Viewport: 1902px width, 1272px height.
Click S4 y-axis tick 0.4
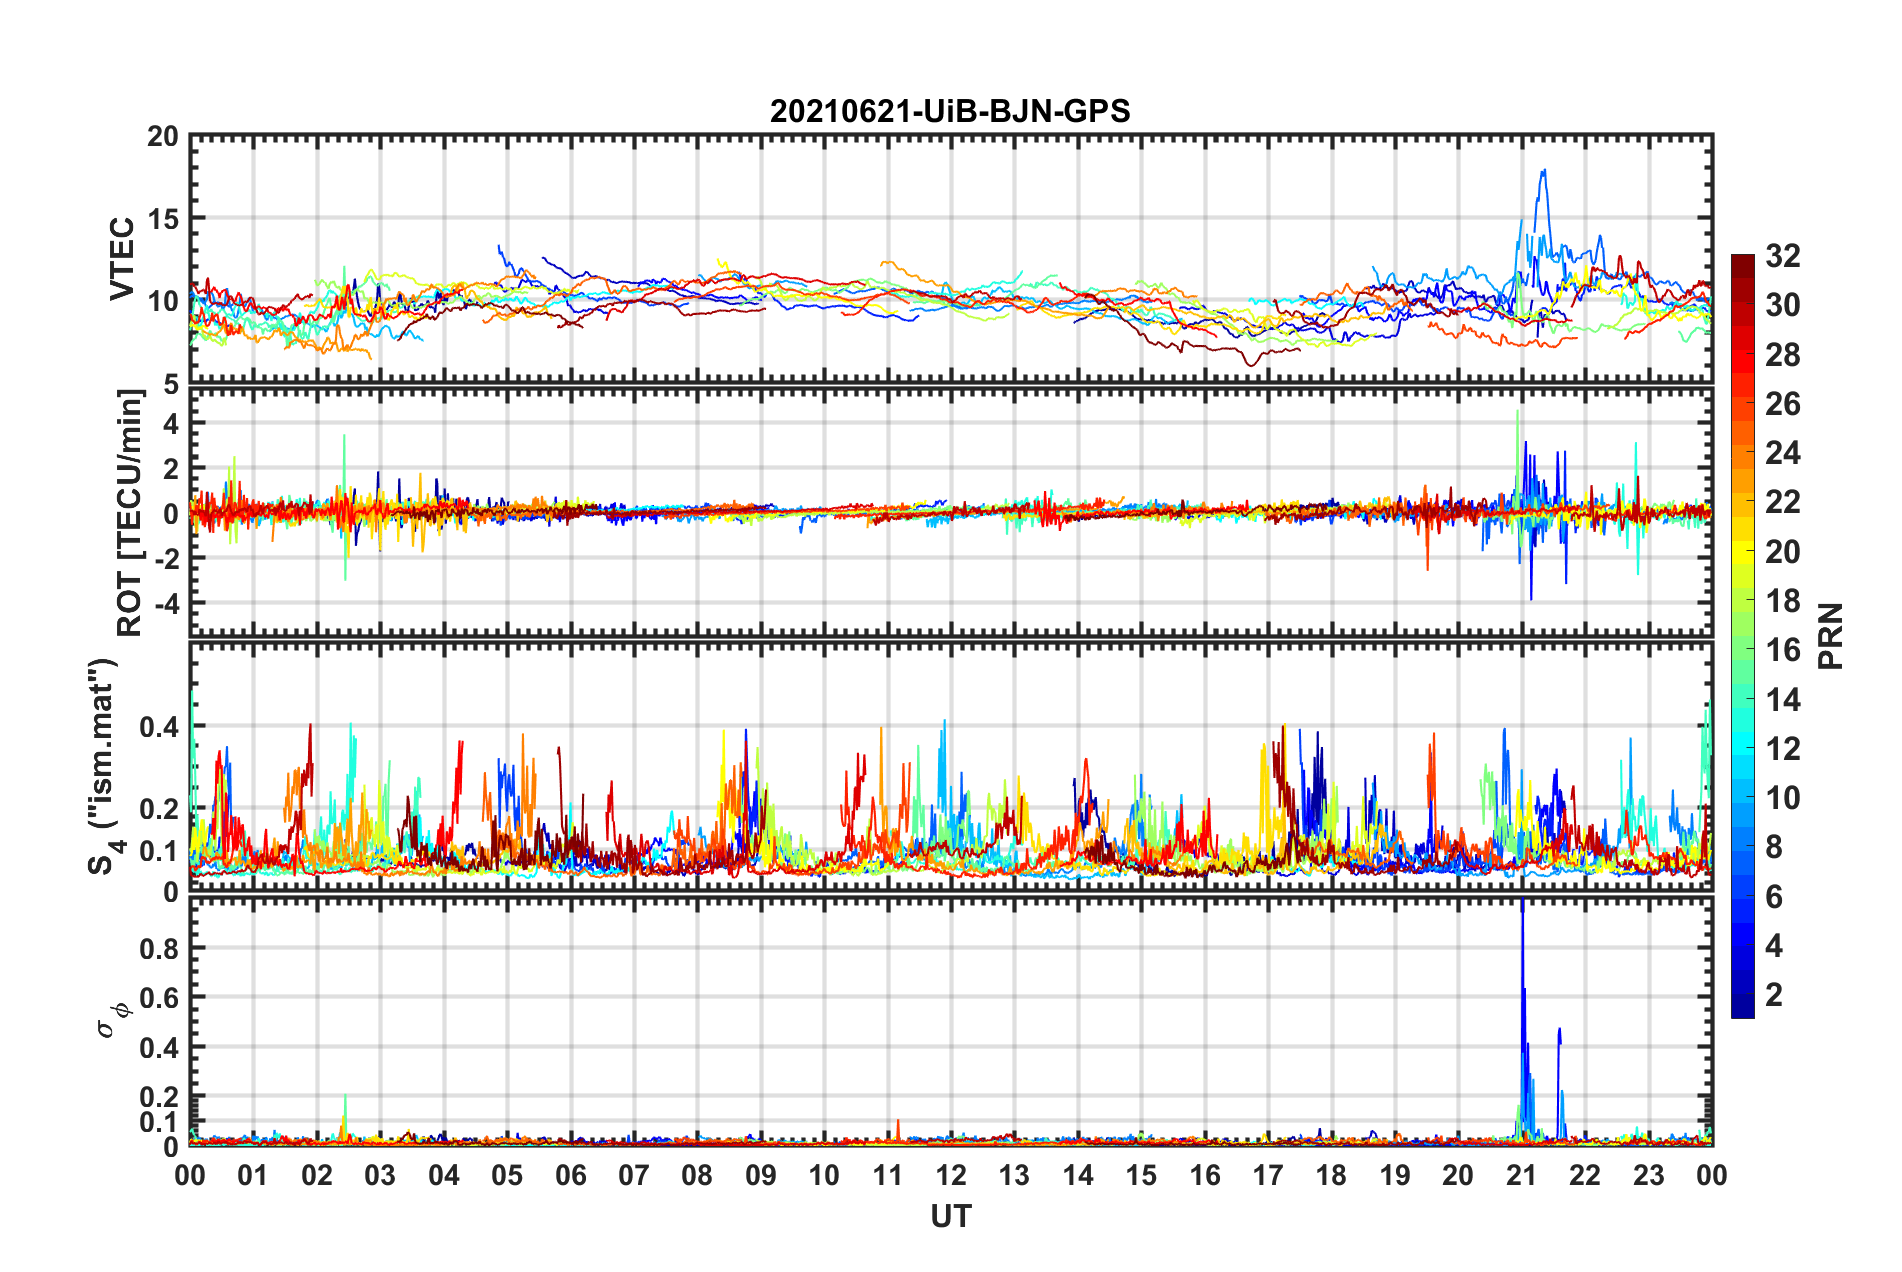159,726
